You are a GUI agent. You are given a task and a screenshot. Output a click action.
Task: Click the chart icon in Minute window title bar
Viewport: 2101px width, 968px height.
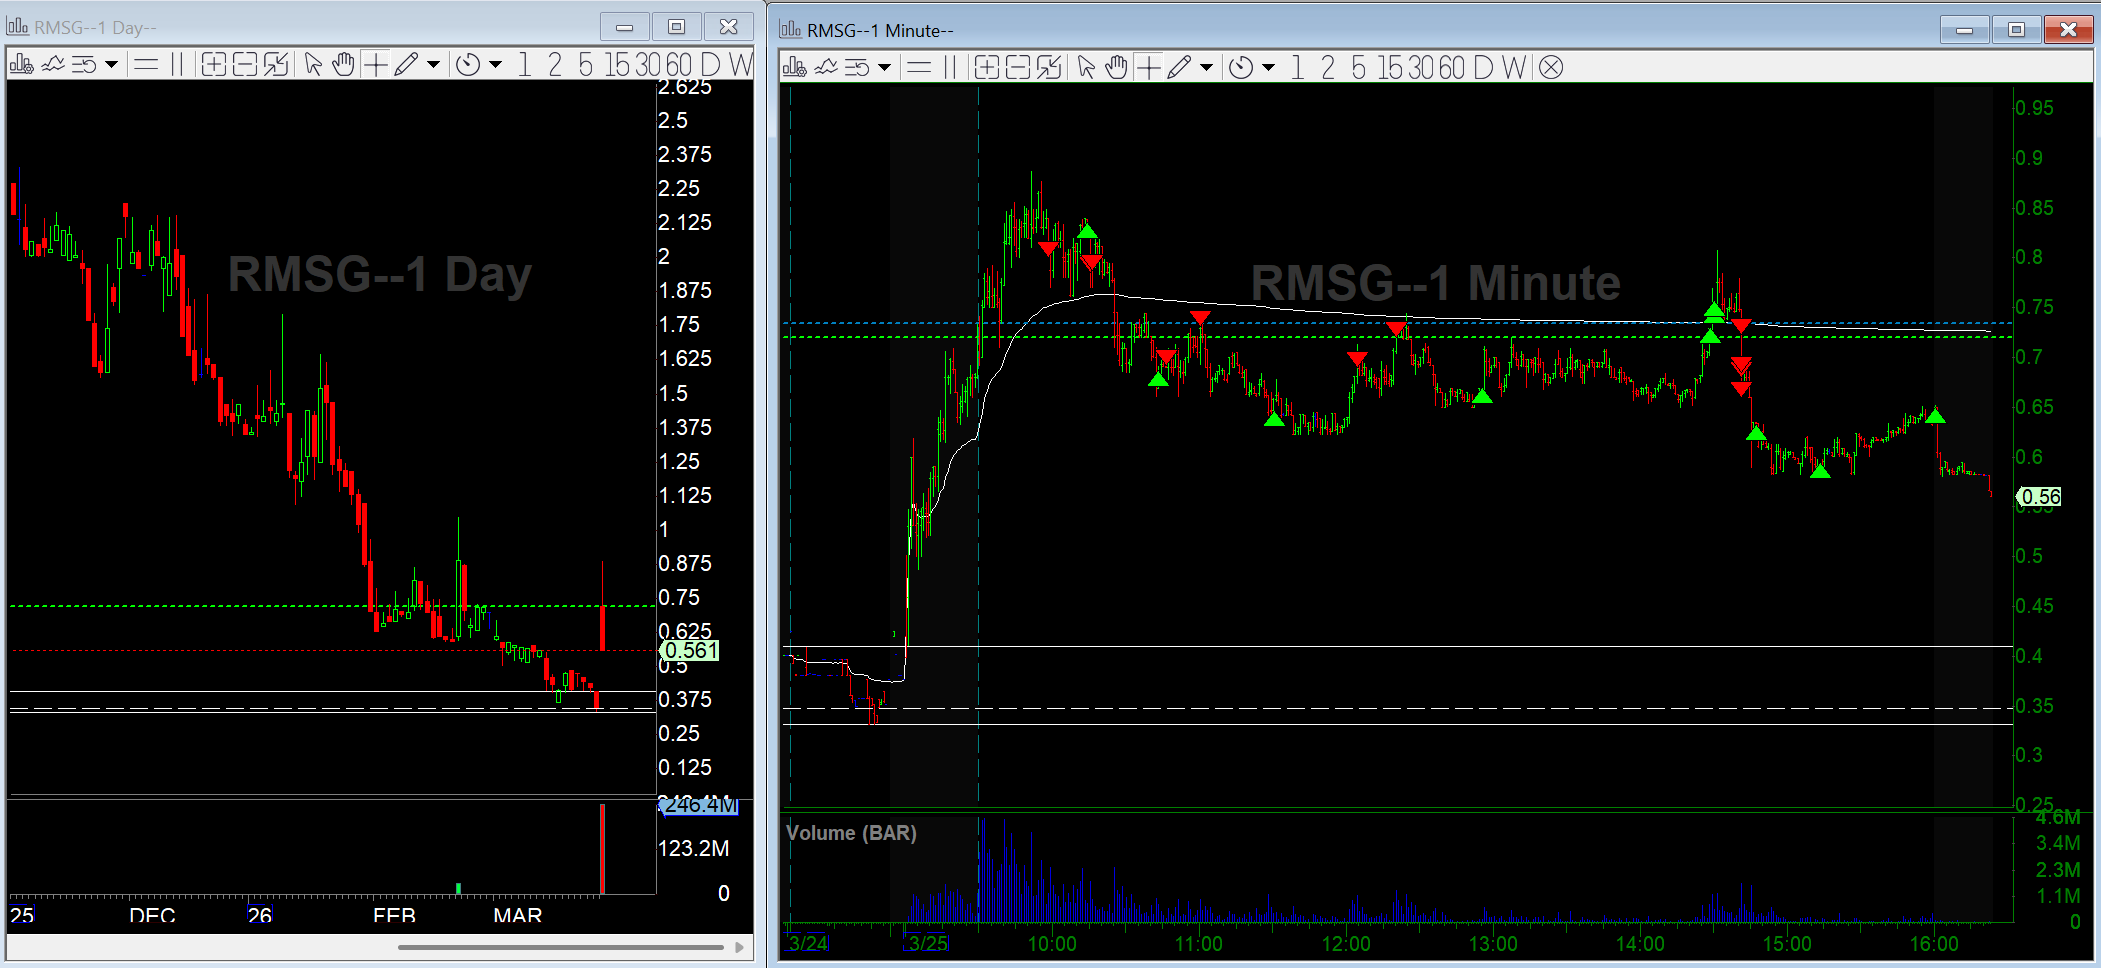[x=790, y=29]
